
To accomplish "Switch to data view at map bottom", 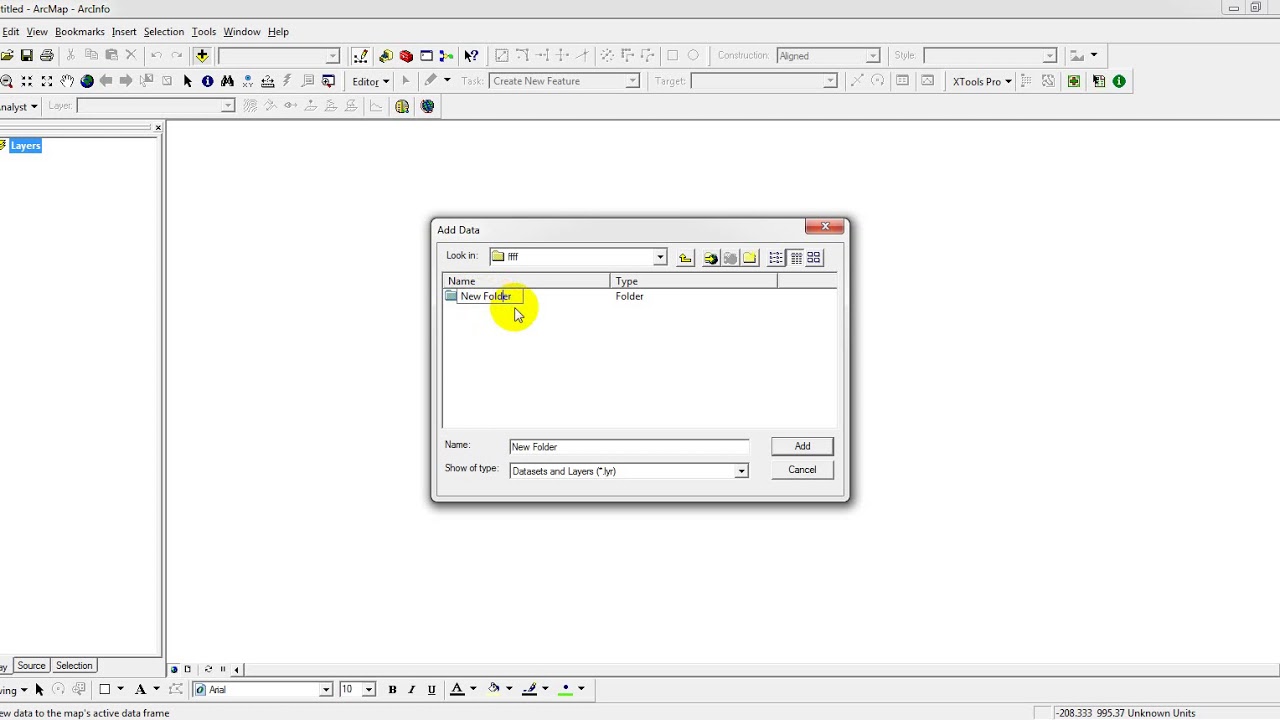I will 174,669.
